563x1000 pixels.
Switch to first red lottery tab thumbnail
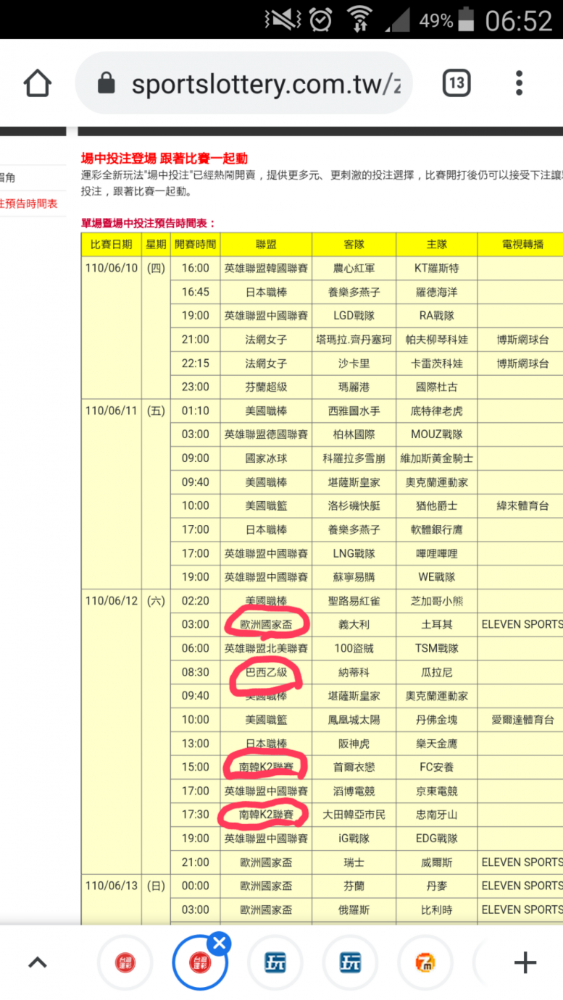(x=125, y=963)
